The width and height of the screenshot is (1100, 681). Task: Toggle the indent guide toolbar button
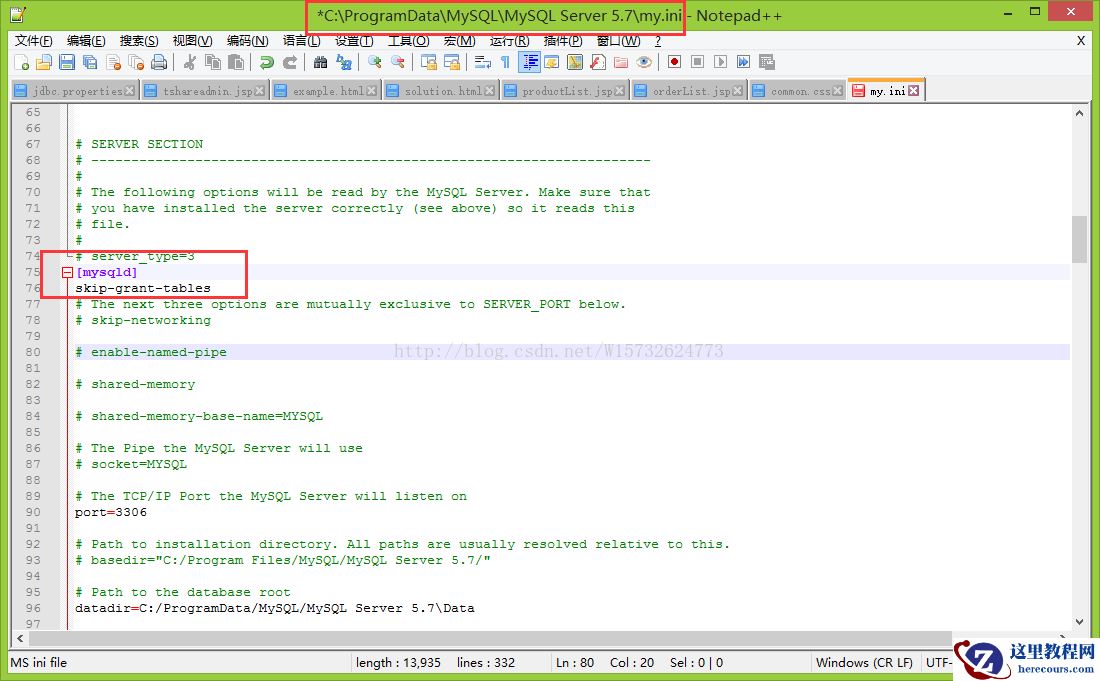(529, 62)
